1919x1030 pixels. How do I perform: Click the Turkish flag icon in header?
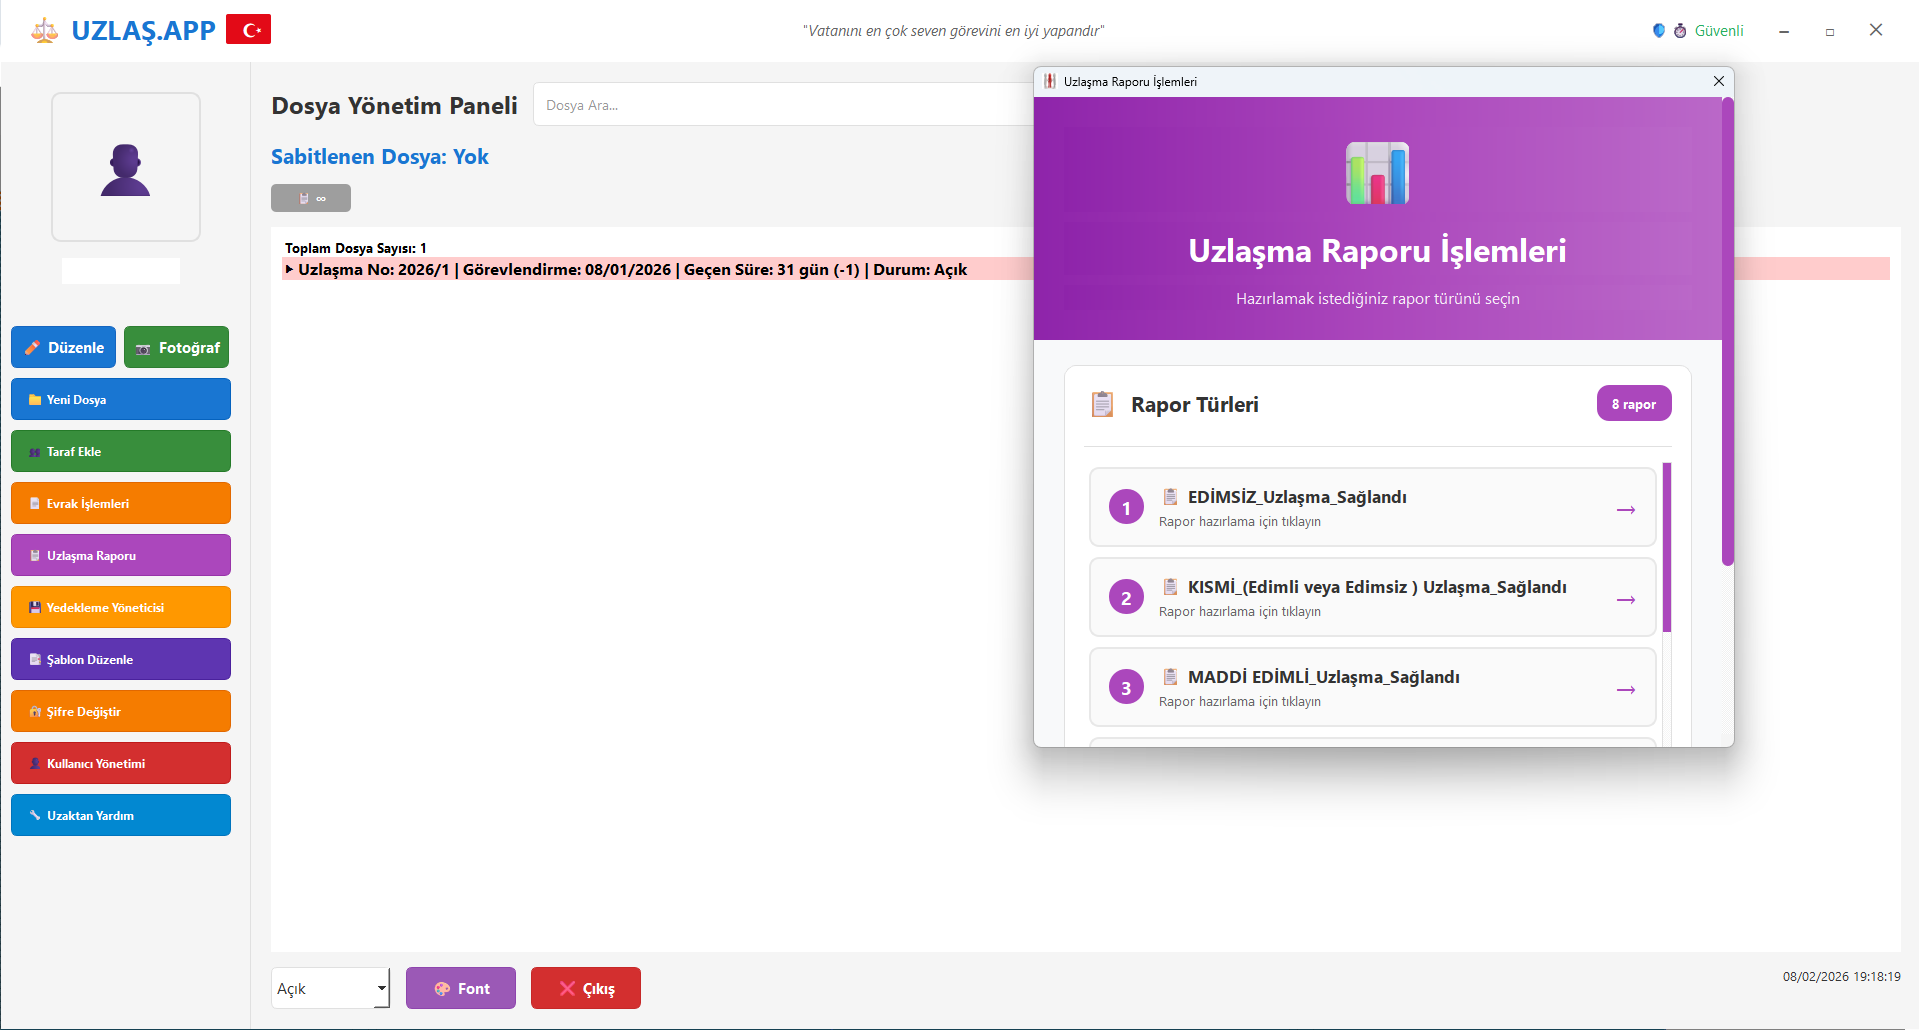(248, 30)
